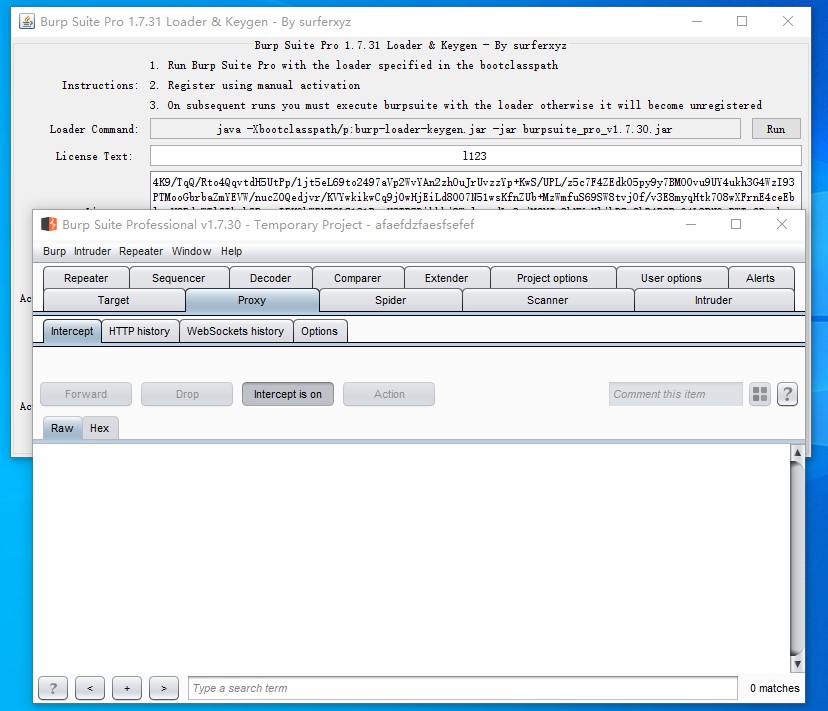Click the search term input field
The image size is (828, 711).
463,688
